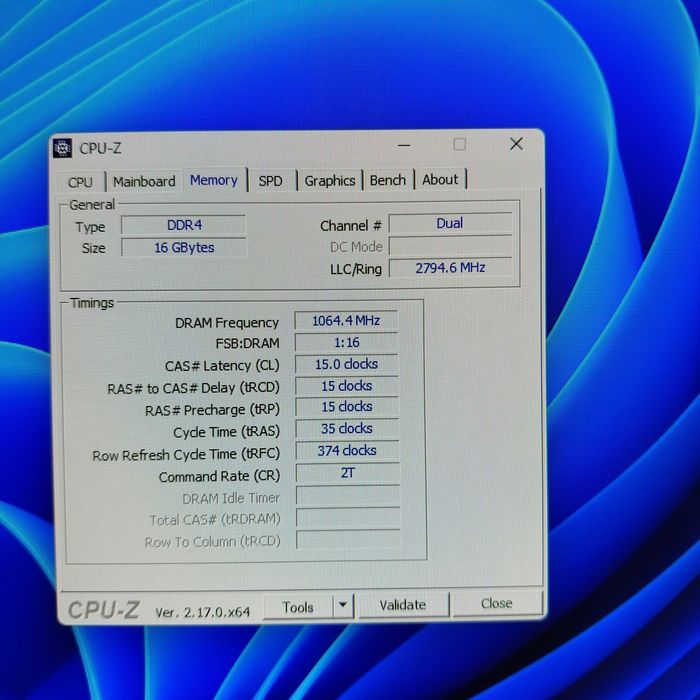Click the tRP 15 clocks value
700x700 pixels.
(347, 407)
